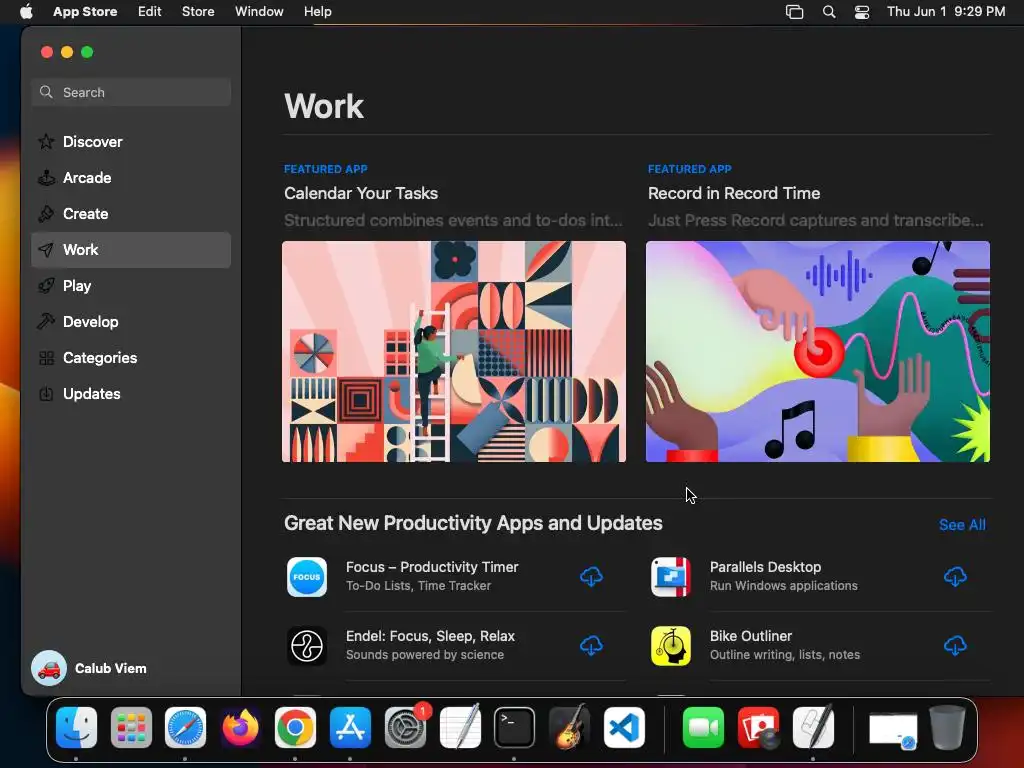Open Trash in the Dock
1024x768 pixels.
tap(948, 727)
